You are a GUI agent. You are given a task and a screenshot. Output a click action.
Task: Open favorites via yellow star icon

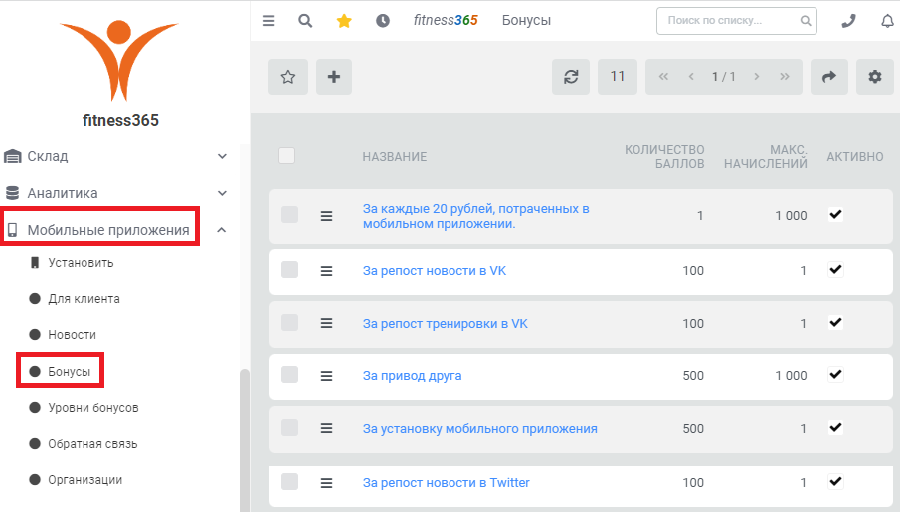pyautogui.click(x=344, y=21)
